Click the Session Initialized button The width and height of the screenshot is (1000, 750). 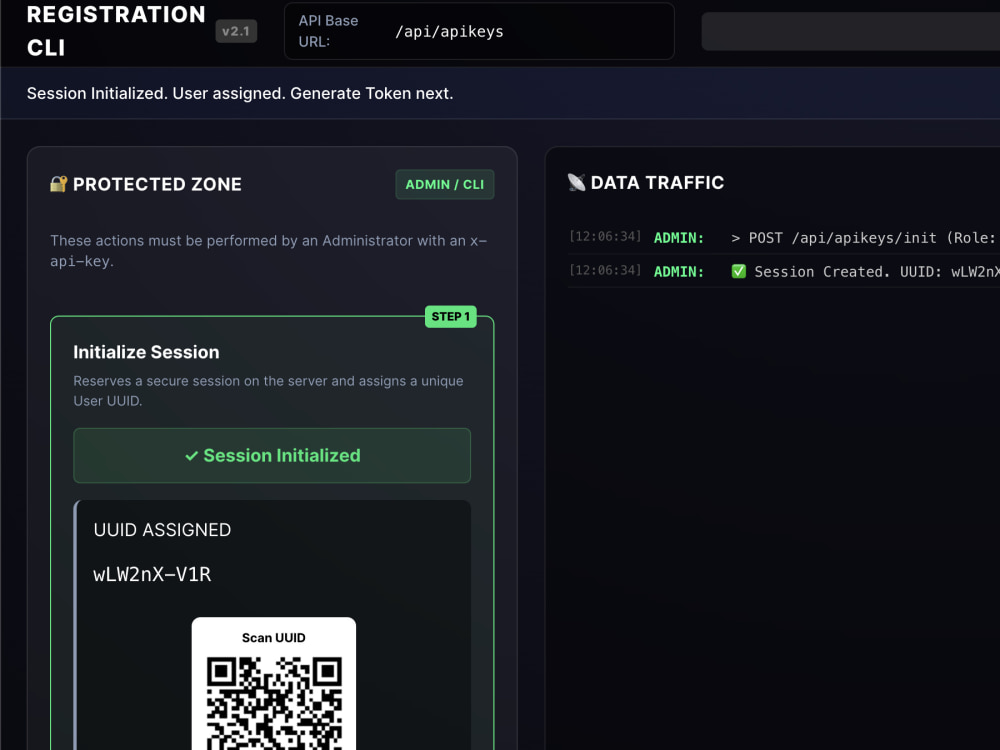272,455
